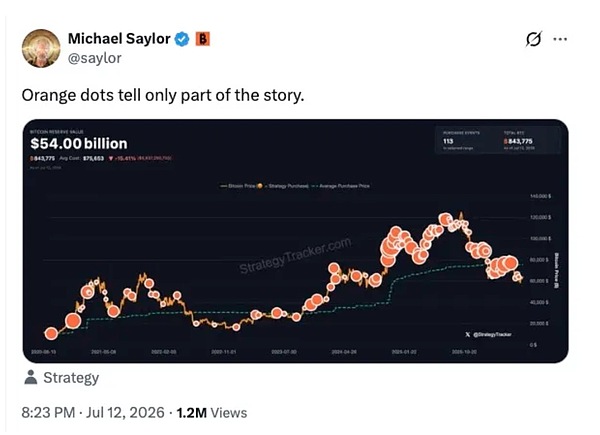The image size is (600, 435).
Task: Click the tweet text about orange dots
Action: pyautogui.click(x=163, y=95)
